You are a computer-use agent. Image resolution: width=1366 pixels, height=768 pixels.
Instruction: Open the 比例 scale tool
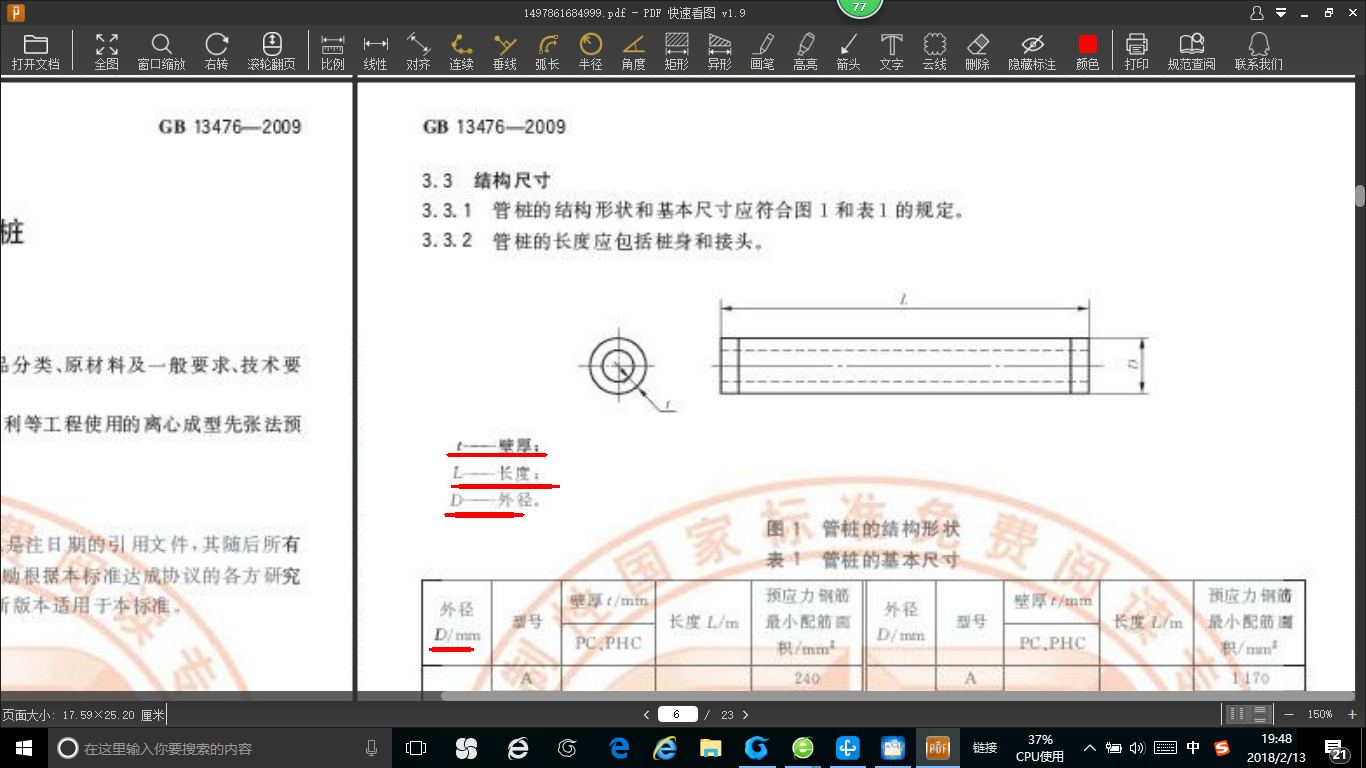(333, 52)
